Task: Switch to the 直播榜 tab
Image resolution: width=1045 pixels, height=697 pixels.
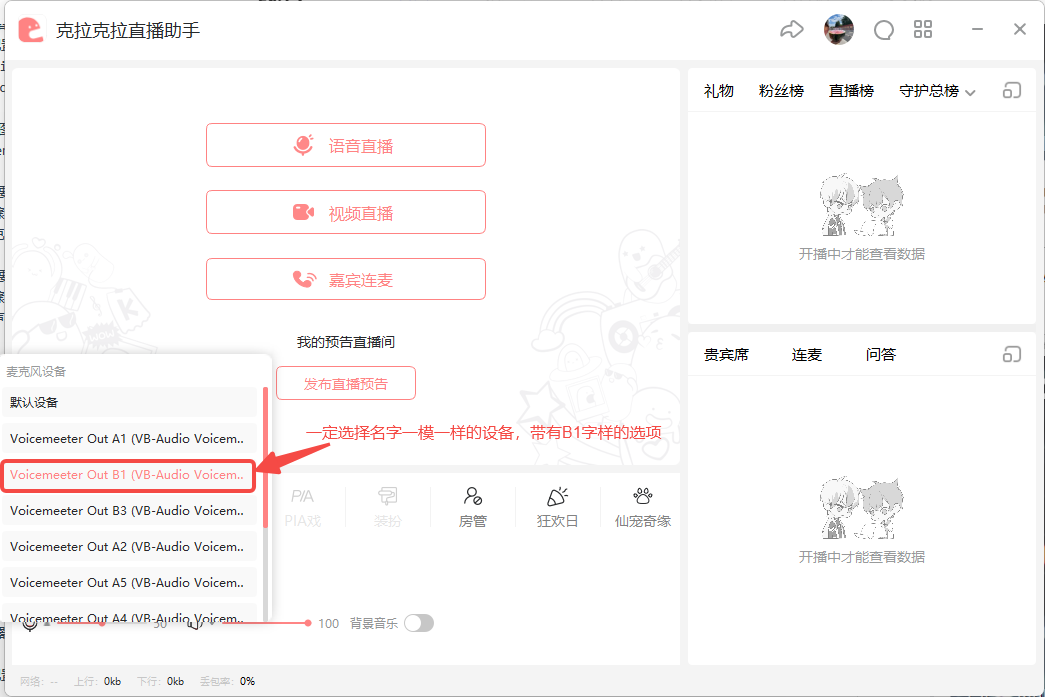Action: pos(851,91)
